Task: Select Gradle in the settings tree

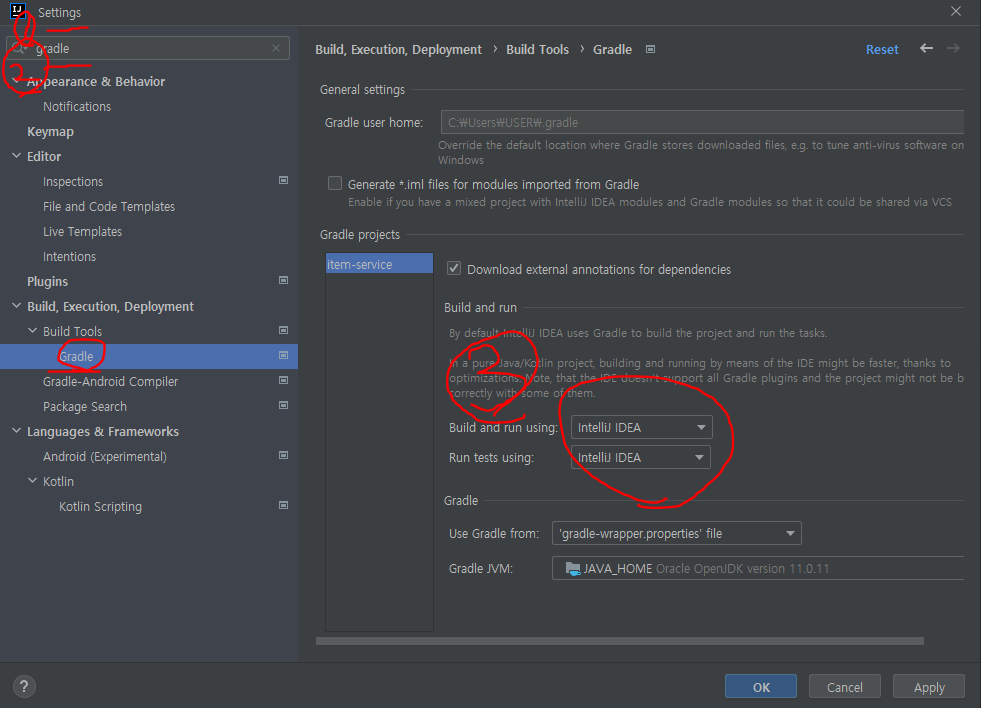Action: point(76,357)
